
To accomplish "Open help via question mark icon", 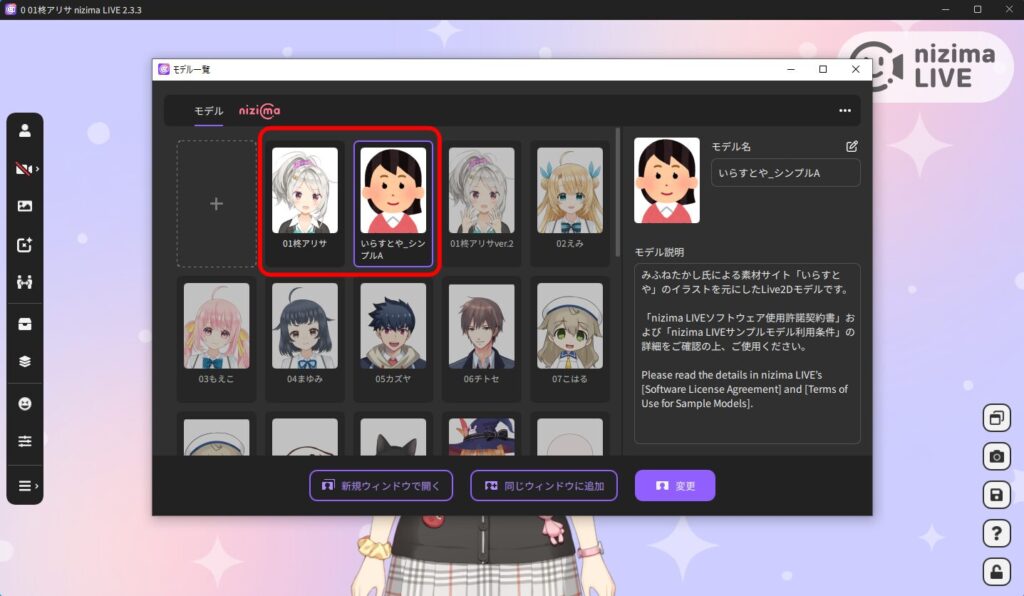I will tap(997, 534).
